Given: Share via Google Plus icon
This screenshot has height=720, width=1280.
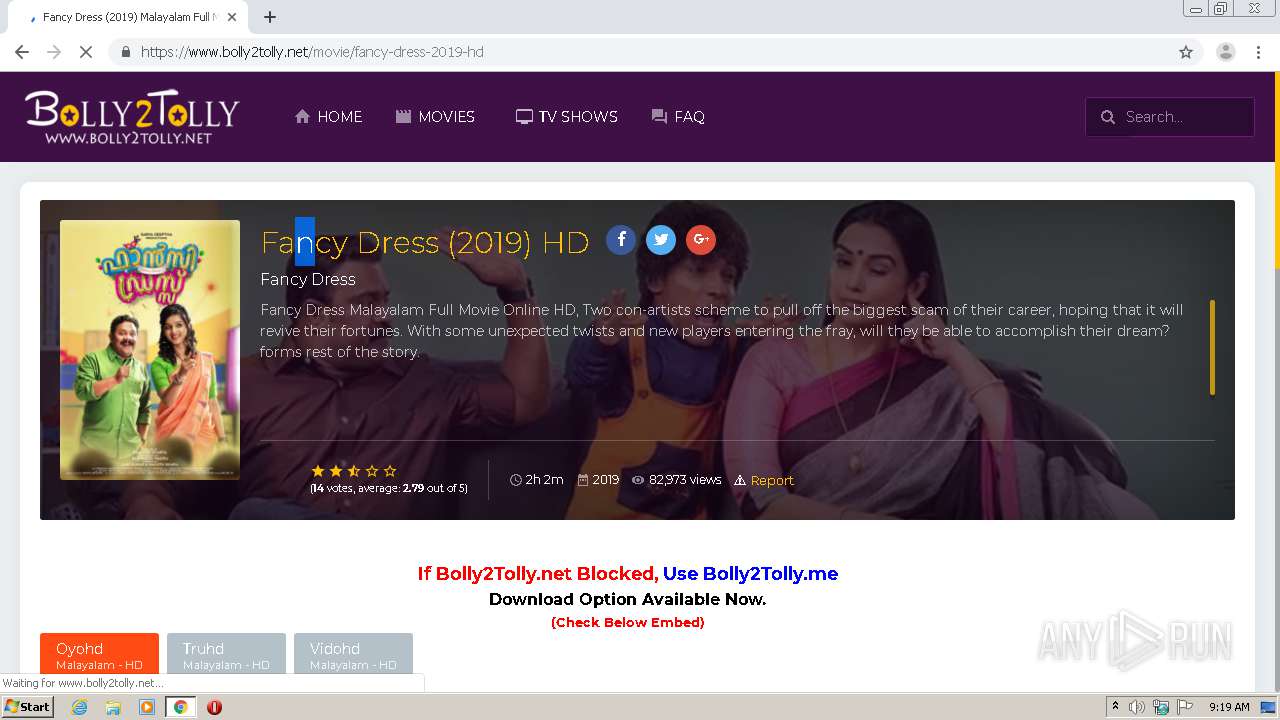Looking at the screenshot, I should (701, 240).
